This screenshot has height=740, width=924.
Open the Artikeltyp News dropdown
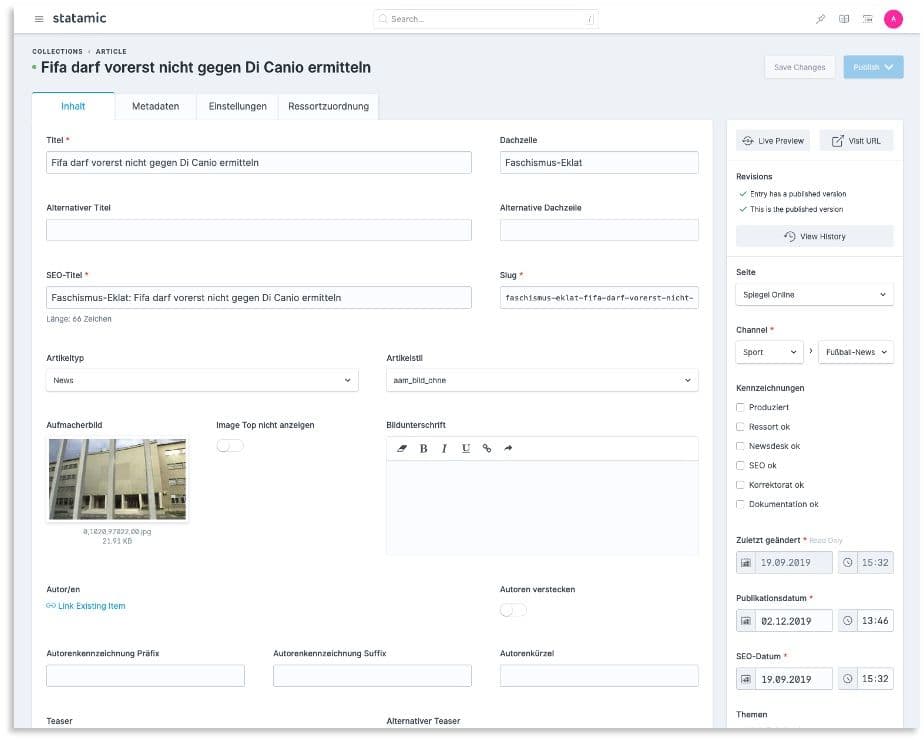click(x=202, y=381)
